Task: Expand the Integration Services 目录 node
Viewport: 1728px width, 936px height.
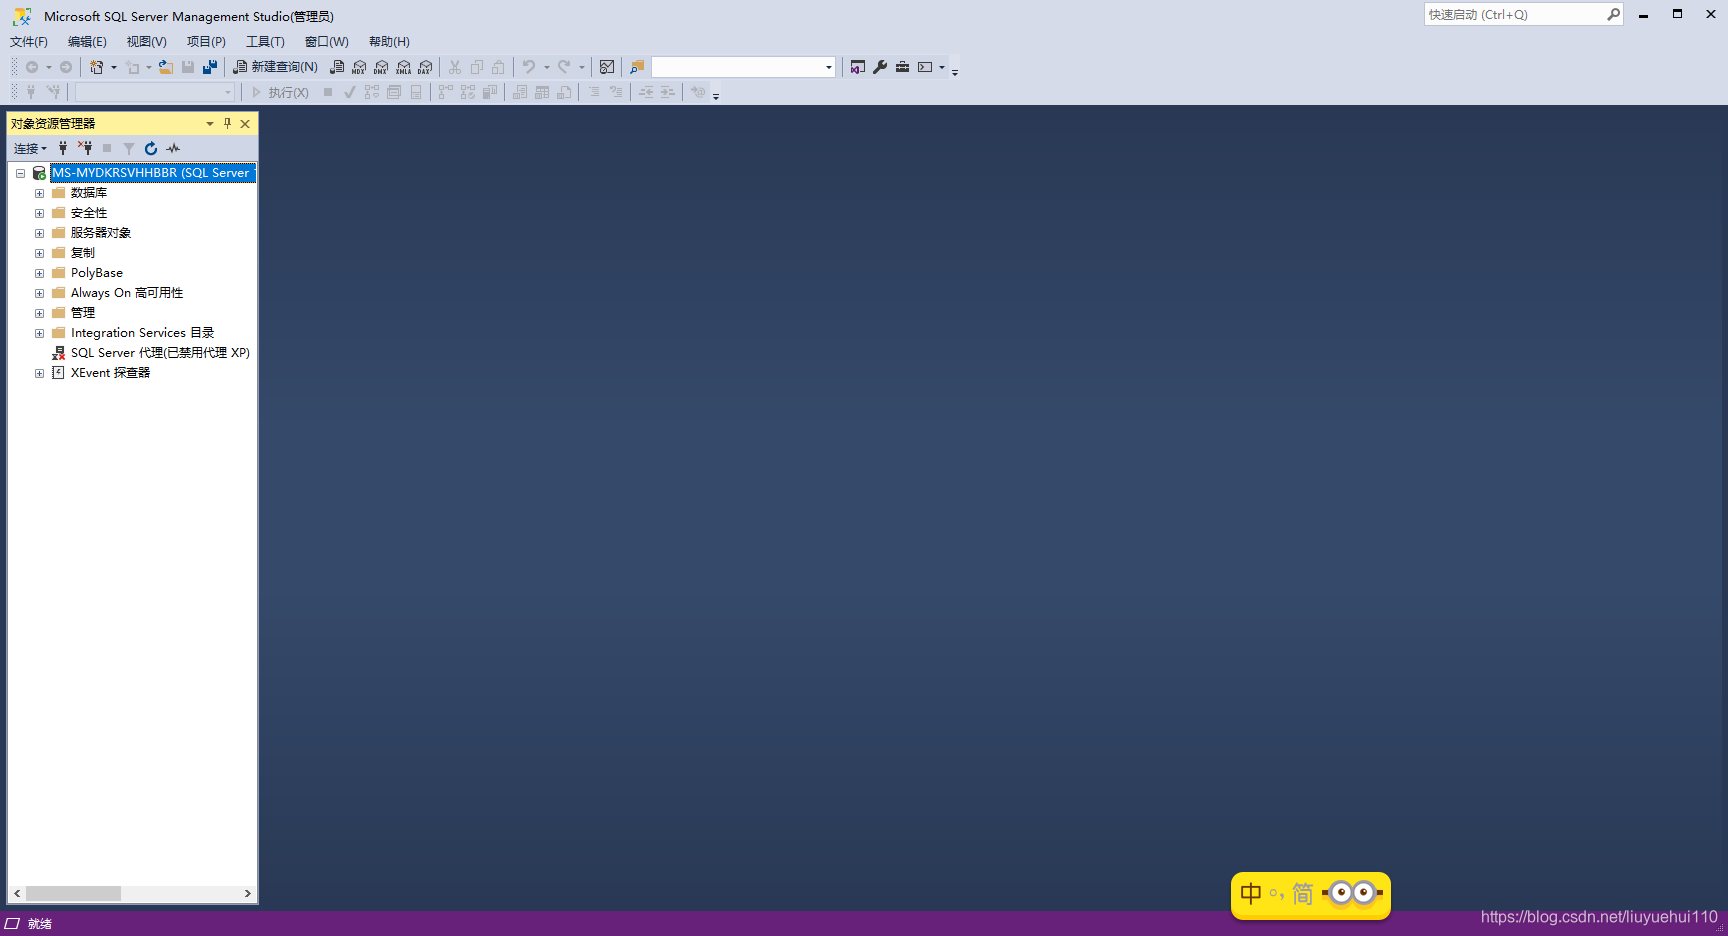Action: click(39, 333)
